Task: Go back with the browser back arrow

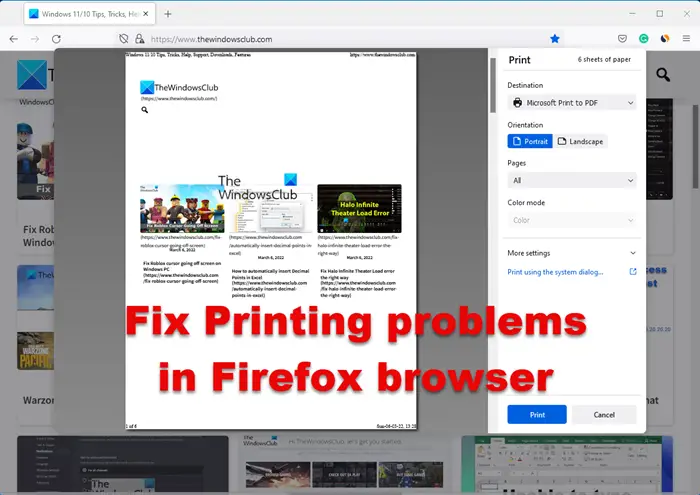Action: [x=14, y=39]
